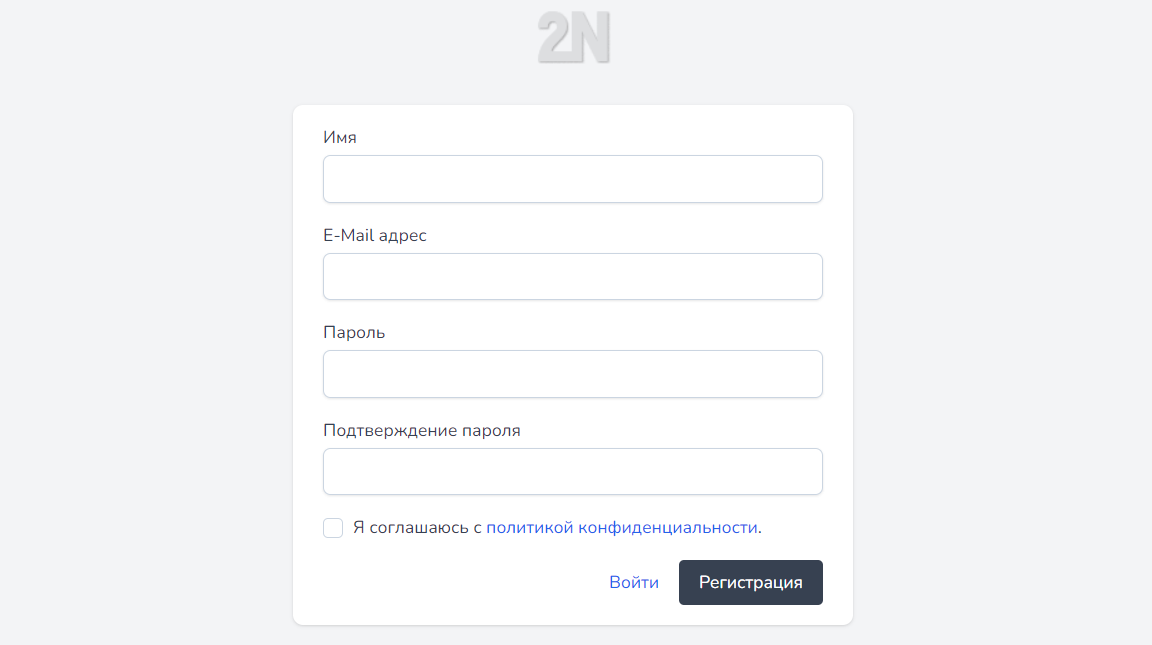This screenshot has width=1152, height=645.
Task: Click the E-Mail адрес label text
Action: [374, 235]
